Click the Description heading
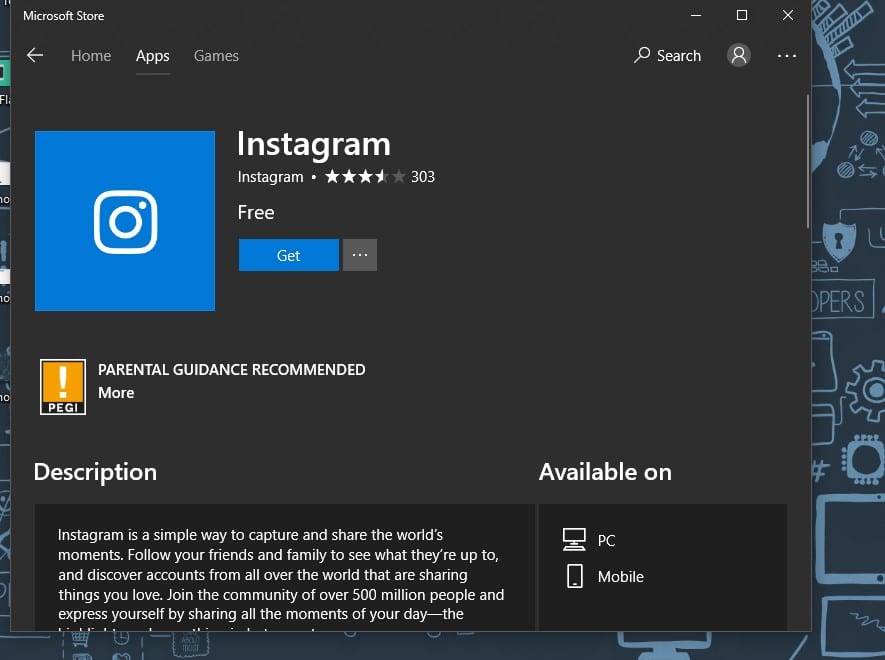Image resolution: width=885 pixels, height=660 pixels. click(x=95, y=472)
